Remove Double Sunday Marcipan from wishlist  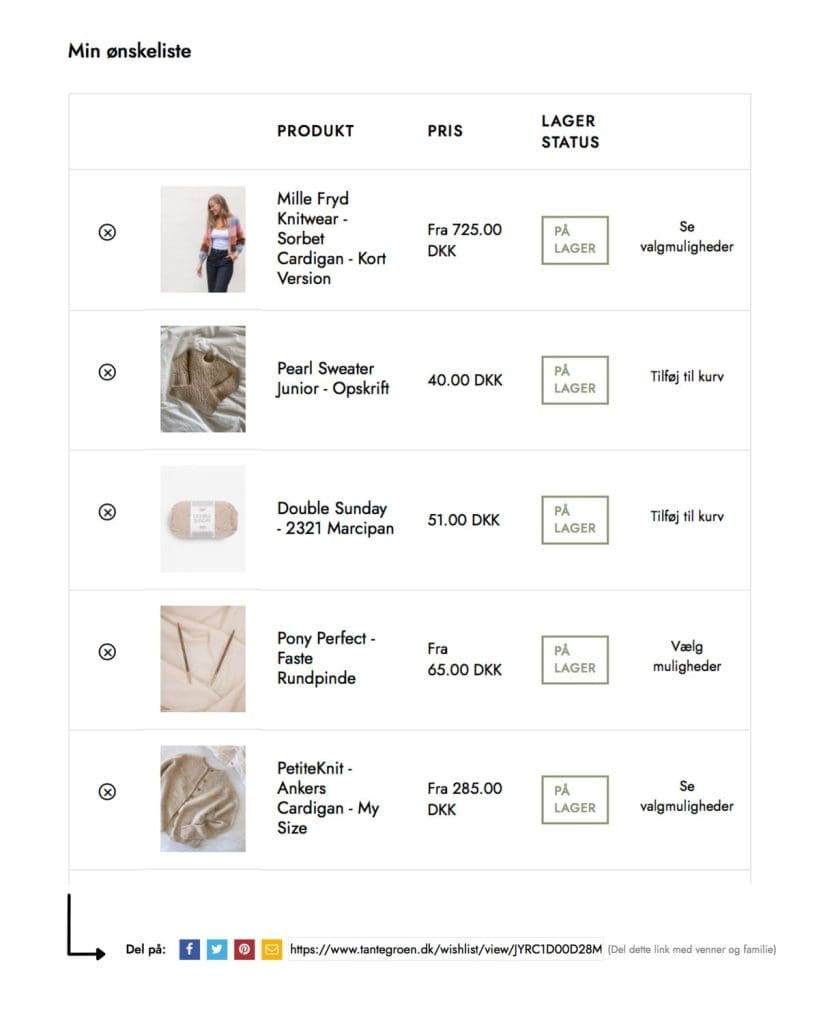(107, 512)
